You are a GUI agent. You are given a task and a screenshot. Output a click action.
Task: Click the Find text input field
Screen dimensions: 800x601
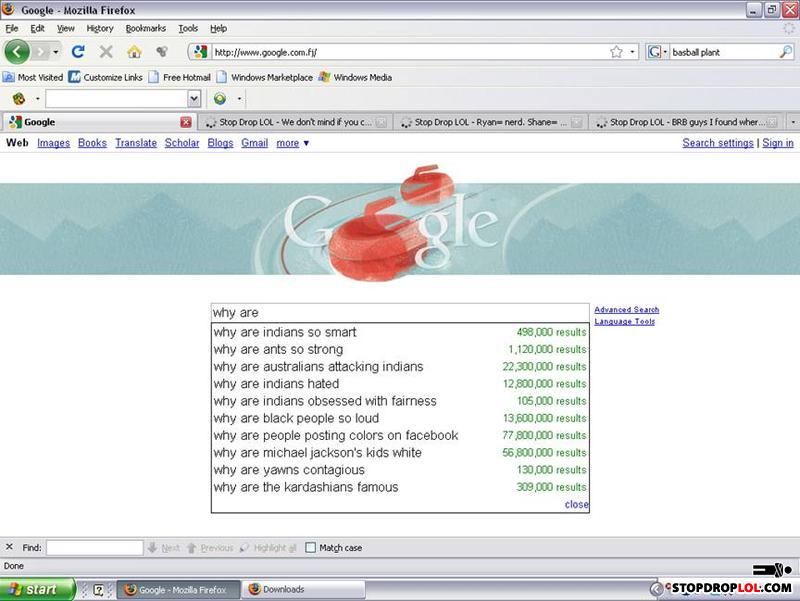pyautogui.click(x=95, y=548)
